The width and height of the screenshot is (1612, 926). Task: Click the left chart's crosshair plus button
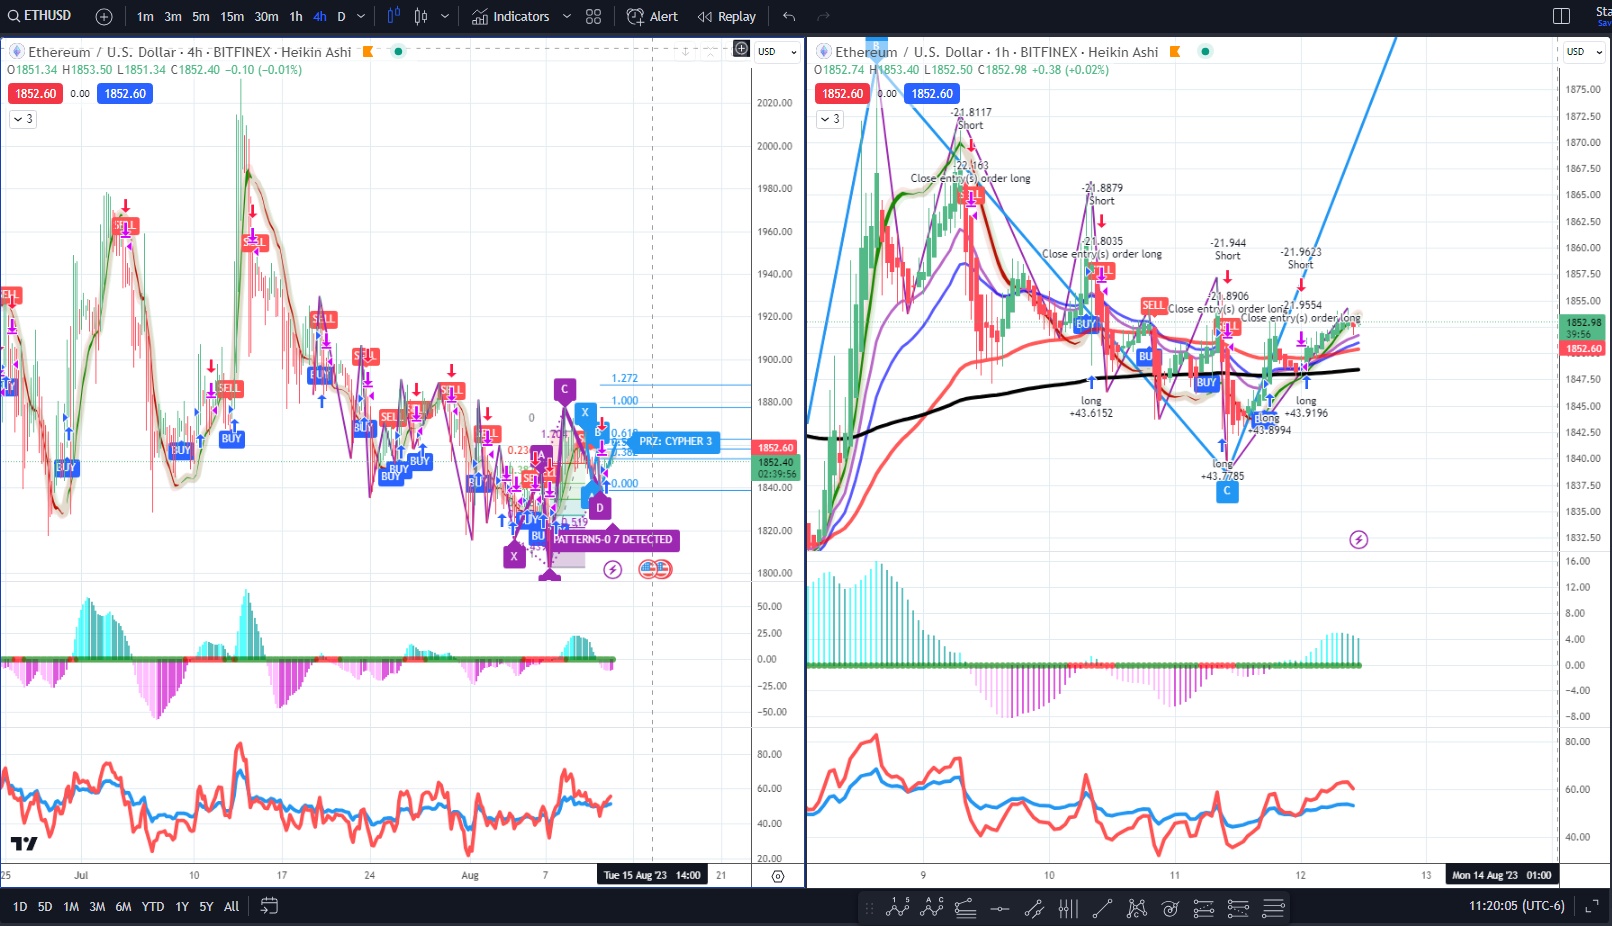[x=741, y=48]
